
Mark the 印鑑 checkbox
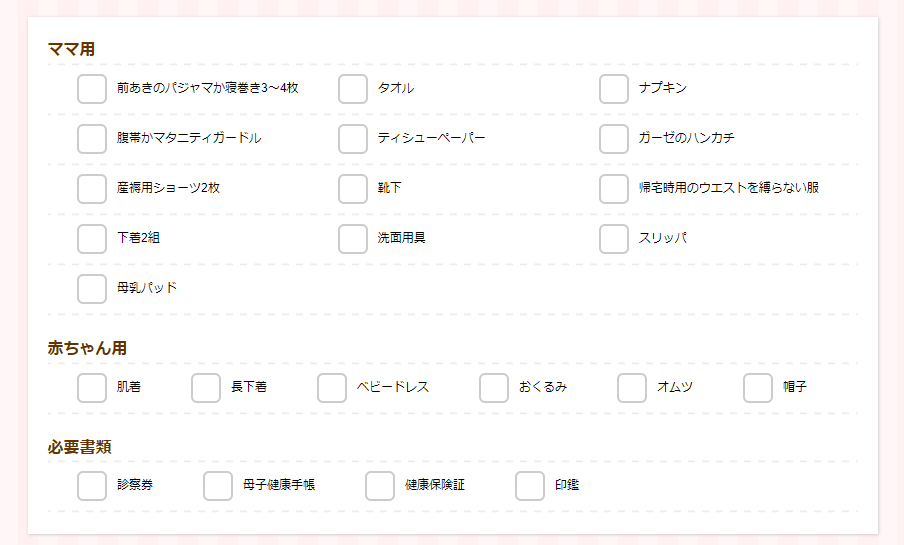[x=530, y=486]
